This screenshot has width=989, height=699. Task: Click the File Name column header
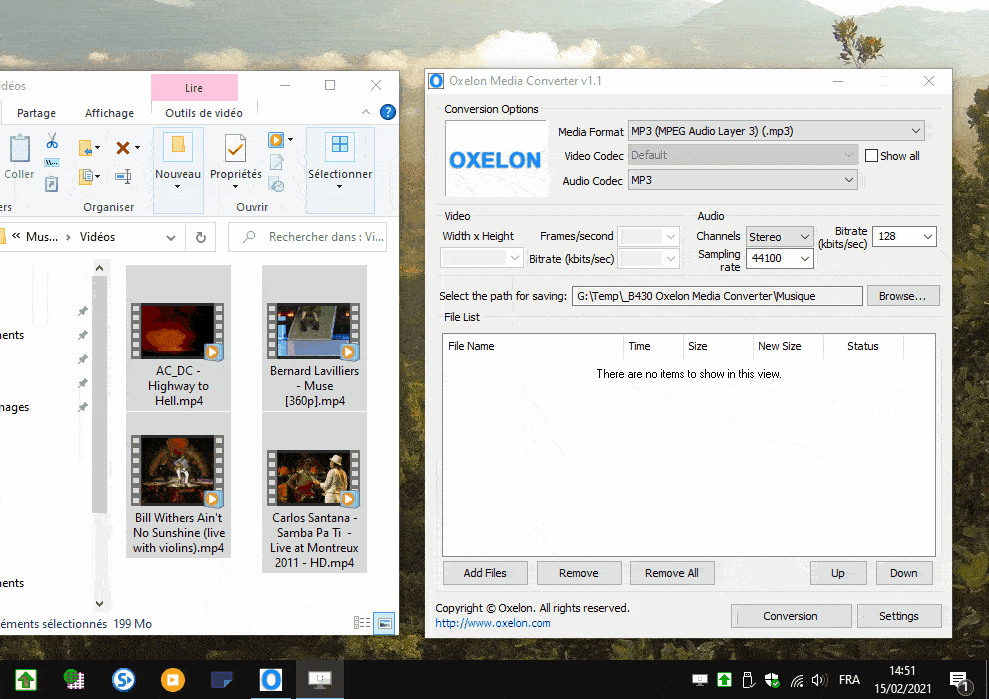coord(533,346)
